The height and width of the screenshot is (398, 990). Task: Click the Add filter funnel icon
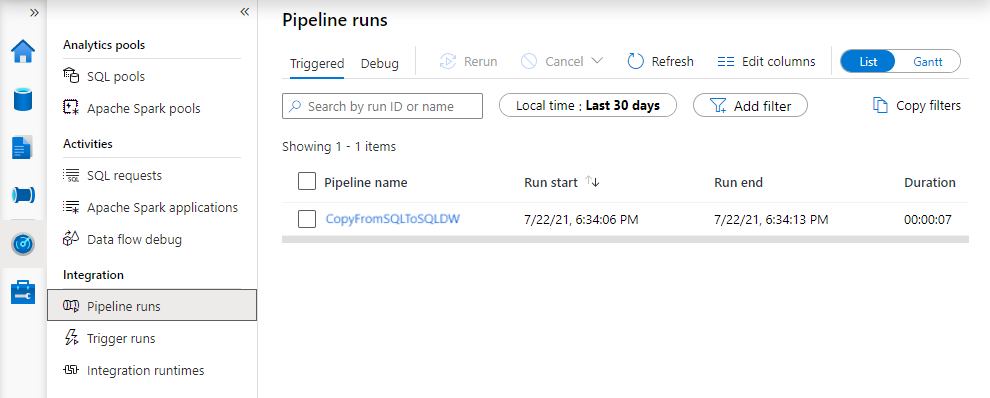click(719, 106)
